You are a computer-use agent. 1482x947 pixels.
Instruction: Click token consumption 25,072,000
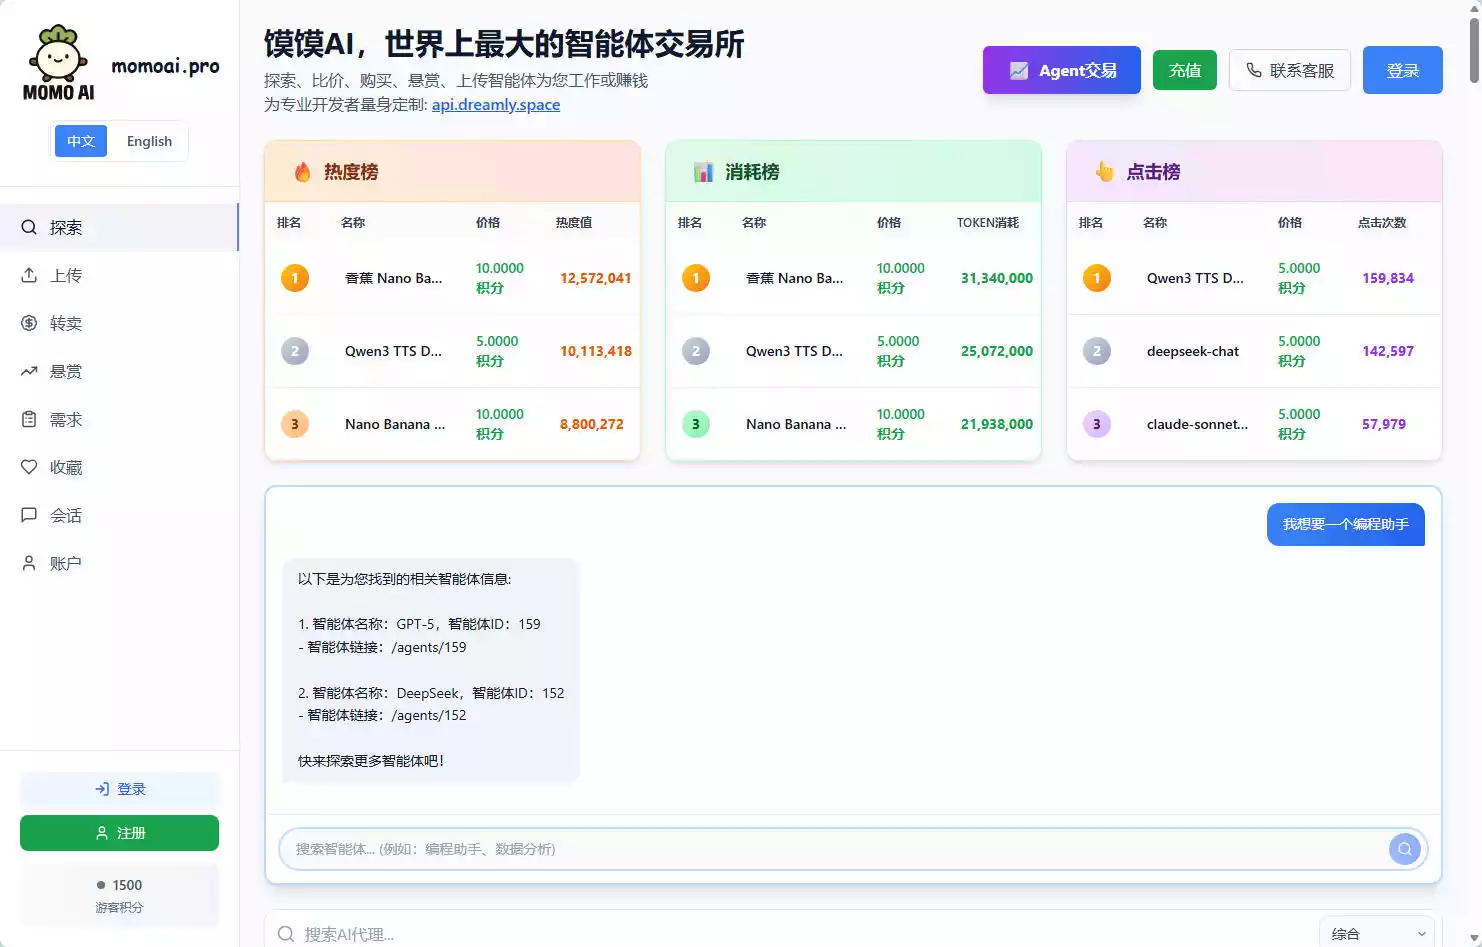997,351
